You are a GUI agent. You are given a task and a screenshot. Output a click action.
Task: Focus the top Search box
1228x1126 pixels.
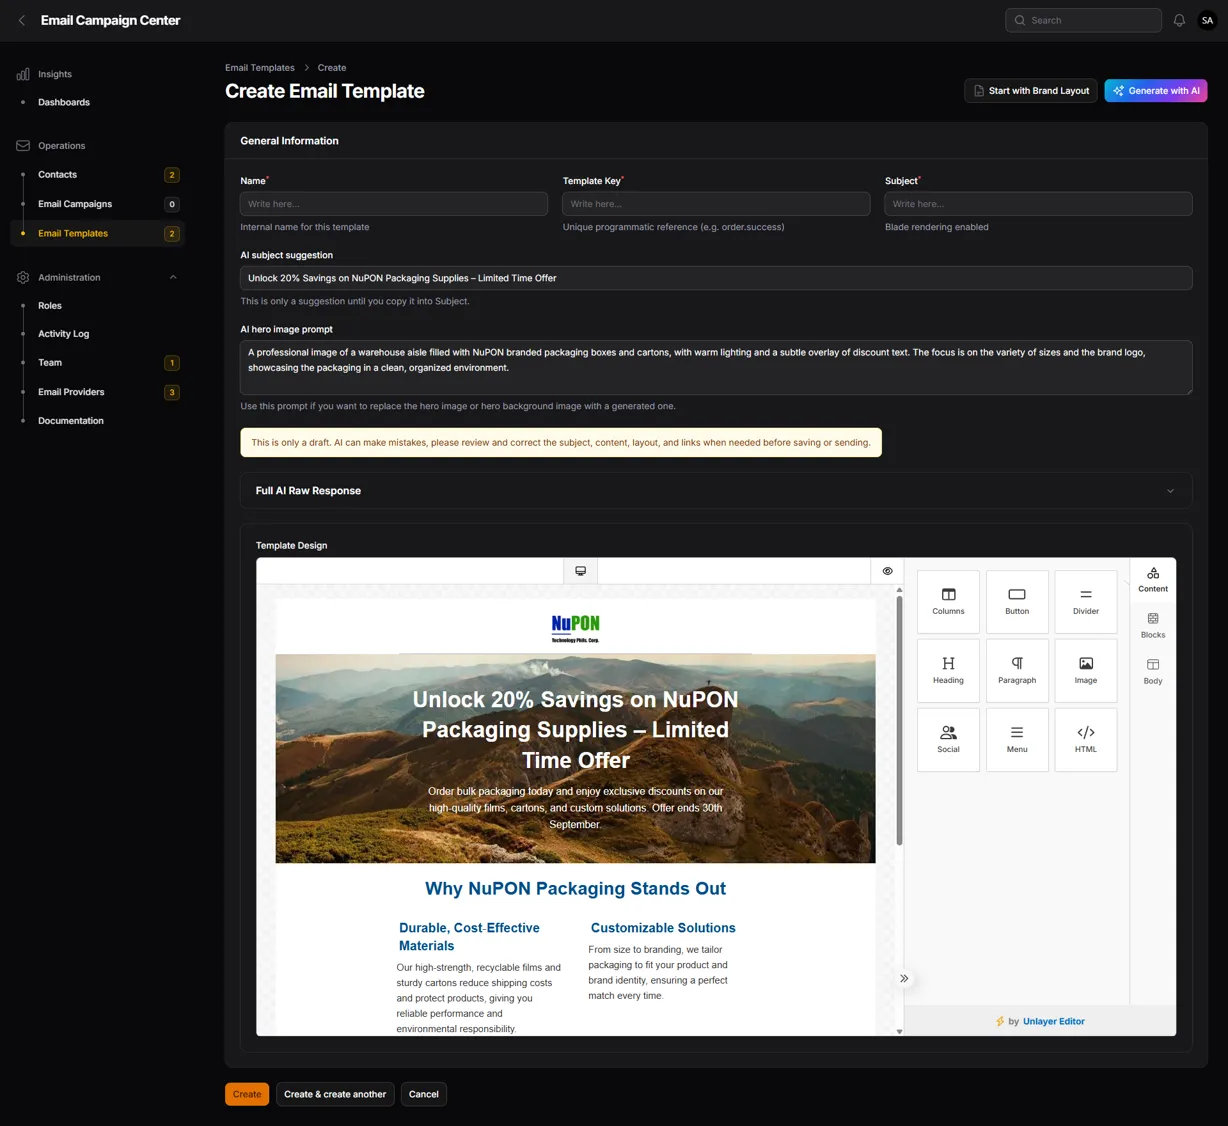click(x=1083, y=20)
